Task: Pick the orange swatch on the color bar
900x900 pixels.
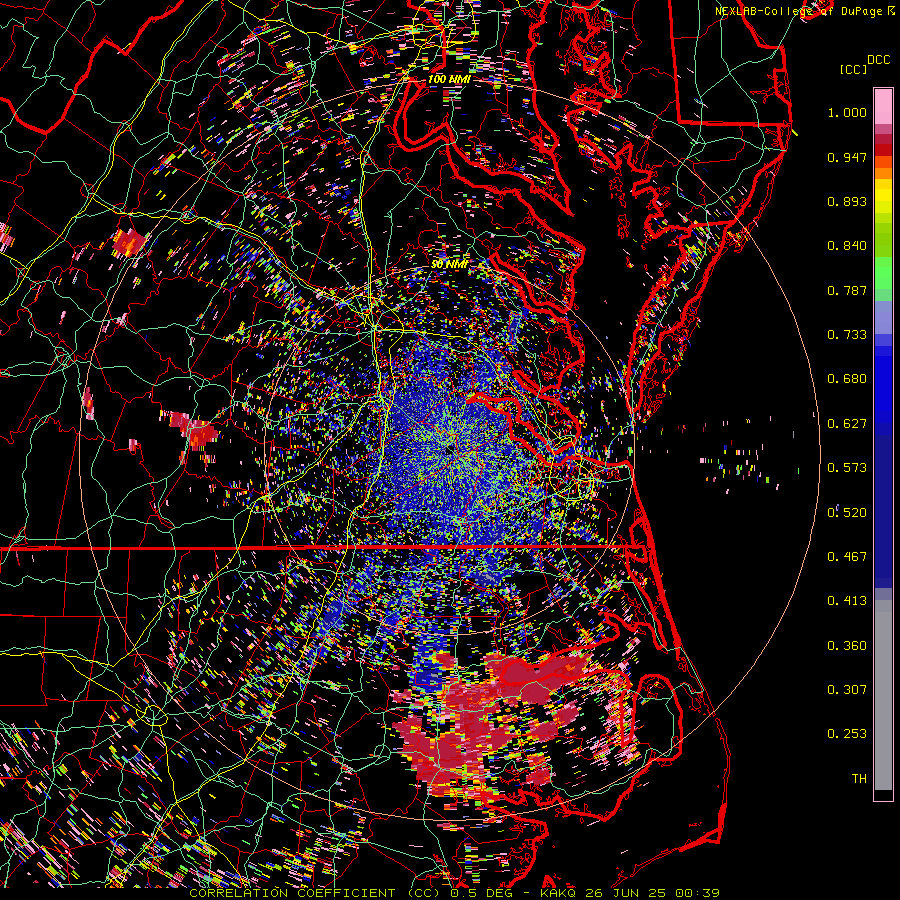Action: 883,173
